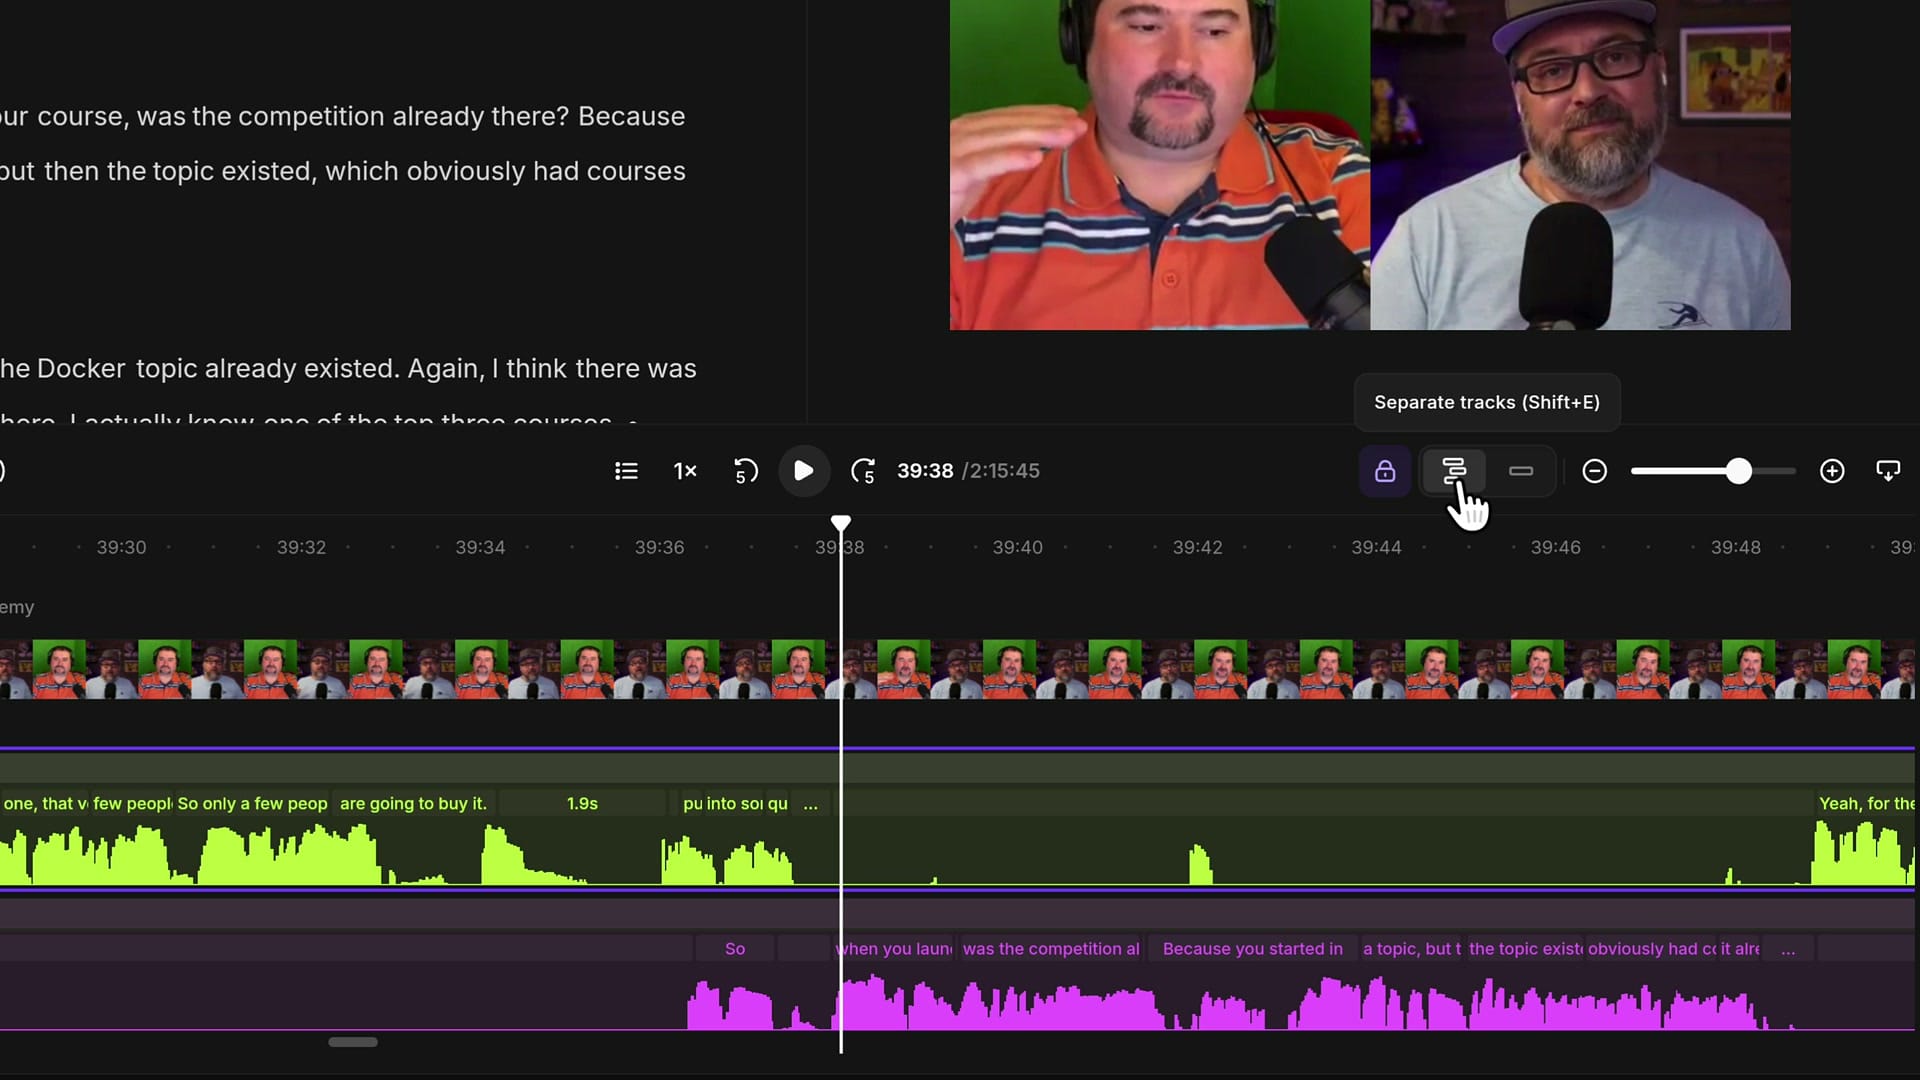Select the 'Because you started in' clip
The height and width of the screenshot is (1080, 1920).
tap(1253, 949)
